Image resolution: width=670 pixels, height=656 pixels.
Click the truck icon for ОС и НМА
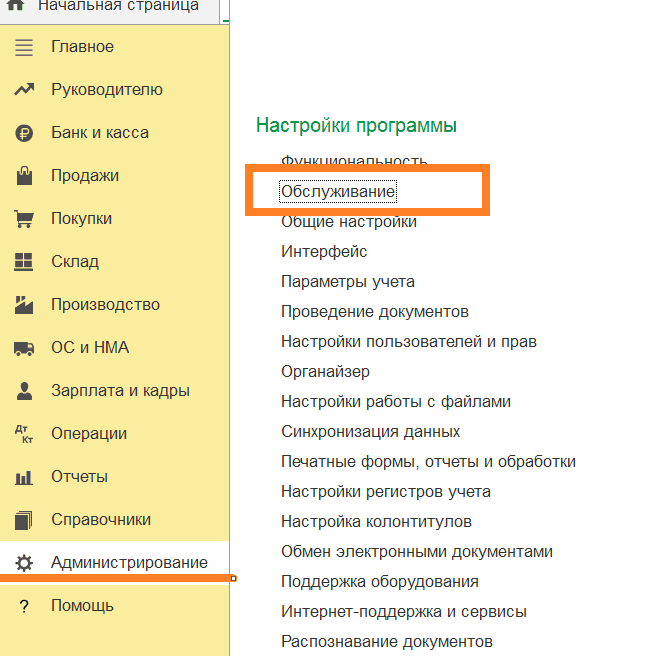point(24,348)
